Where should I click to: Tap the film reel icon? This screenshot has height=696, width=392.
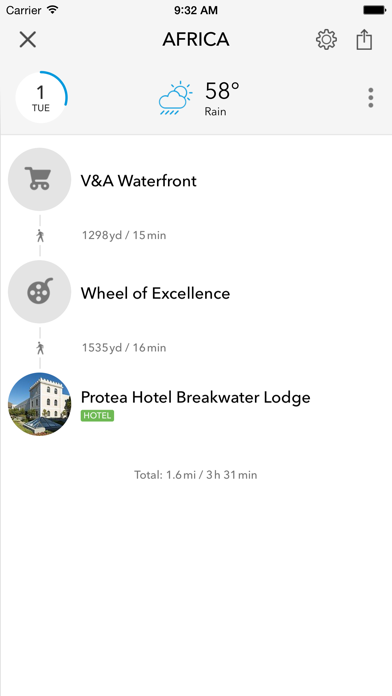tap(40, 292)
